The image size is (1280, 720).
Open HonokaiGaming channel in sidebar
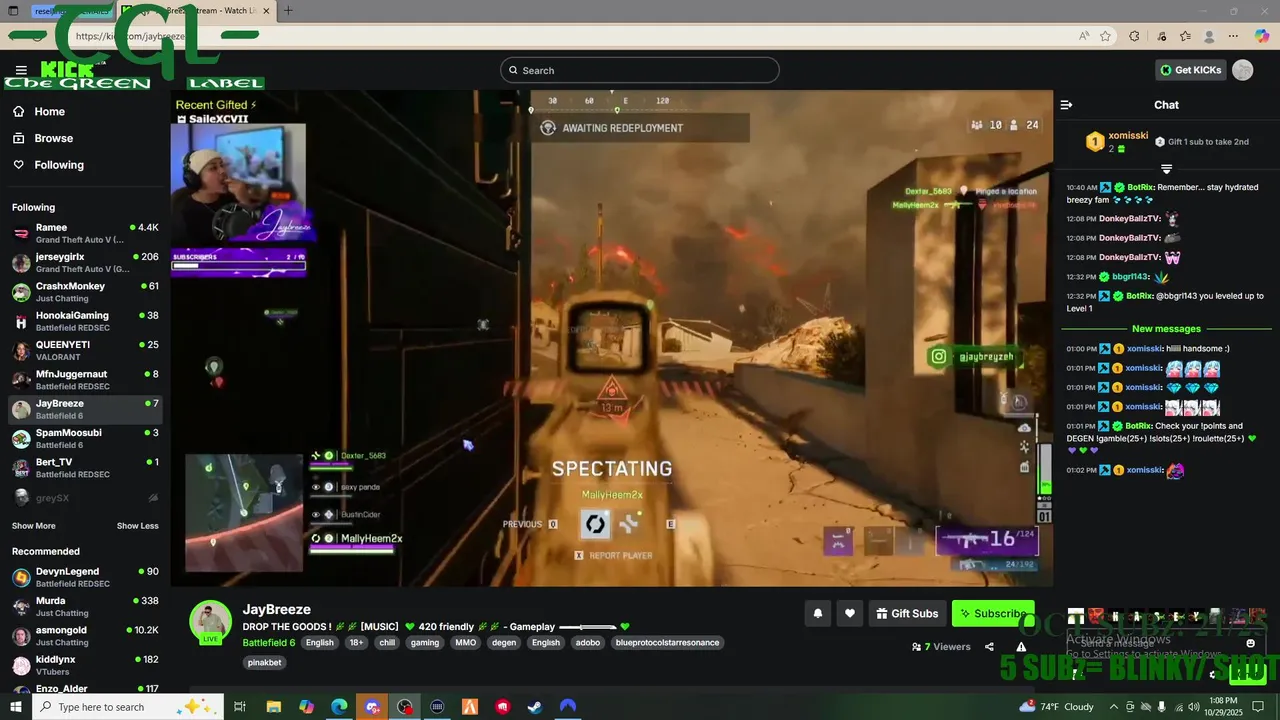[85, 321]
